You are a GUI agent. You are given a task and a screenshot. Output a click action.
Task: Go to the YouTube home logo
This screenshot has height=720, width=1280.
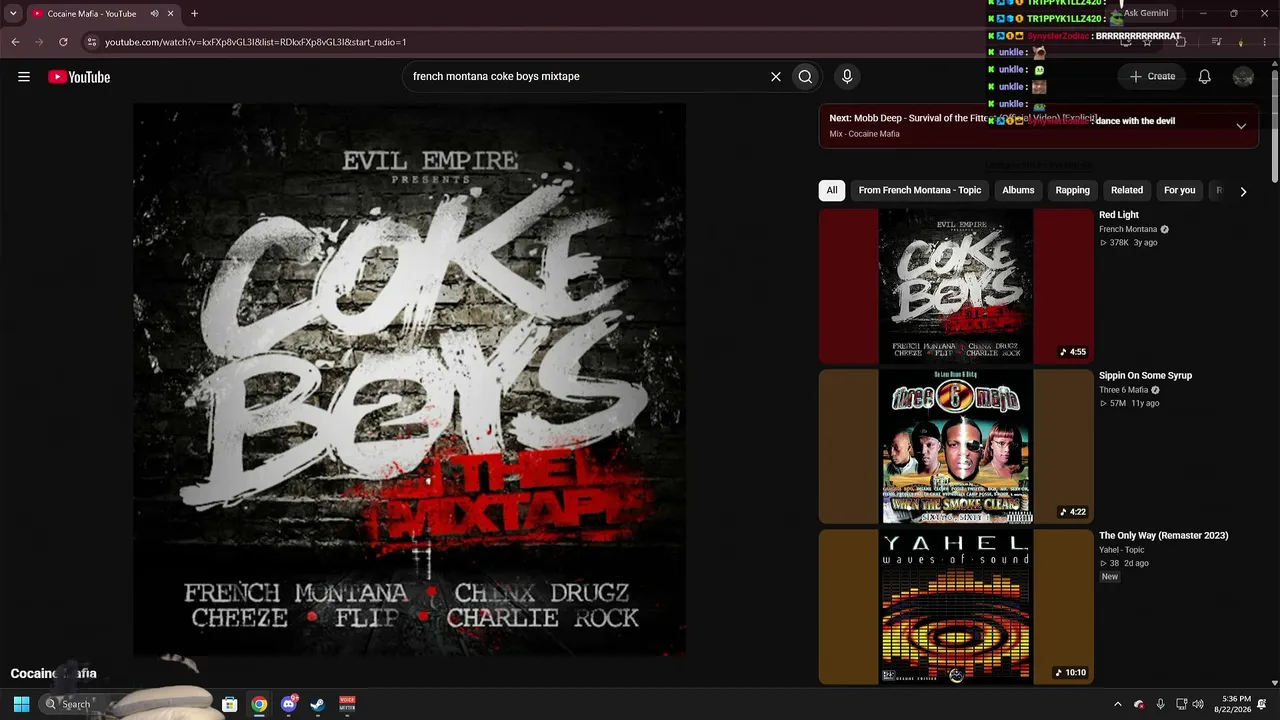point(79,77)
